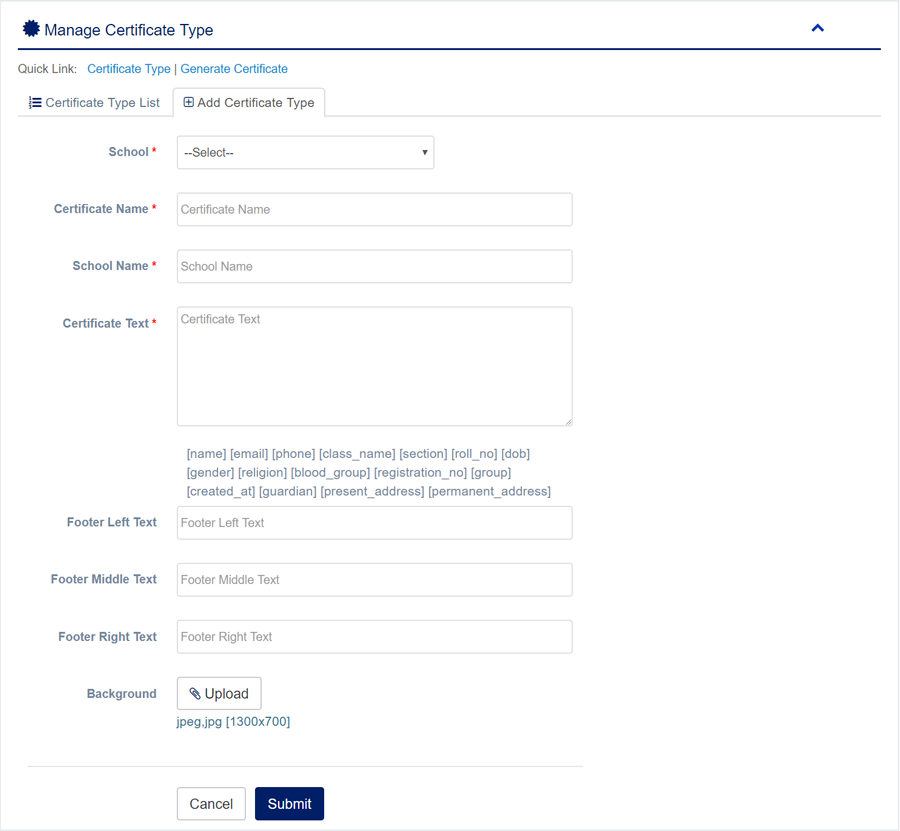
Task: Click the list icon on Certificate Type List tab
Action: [35, 103]
